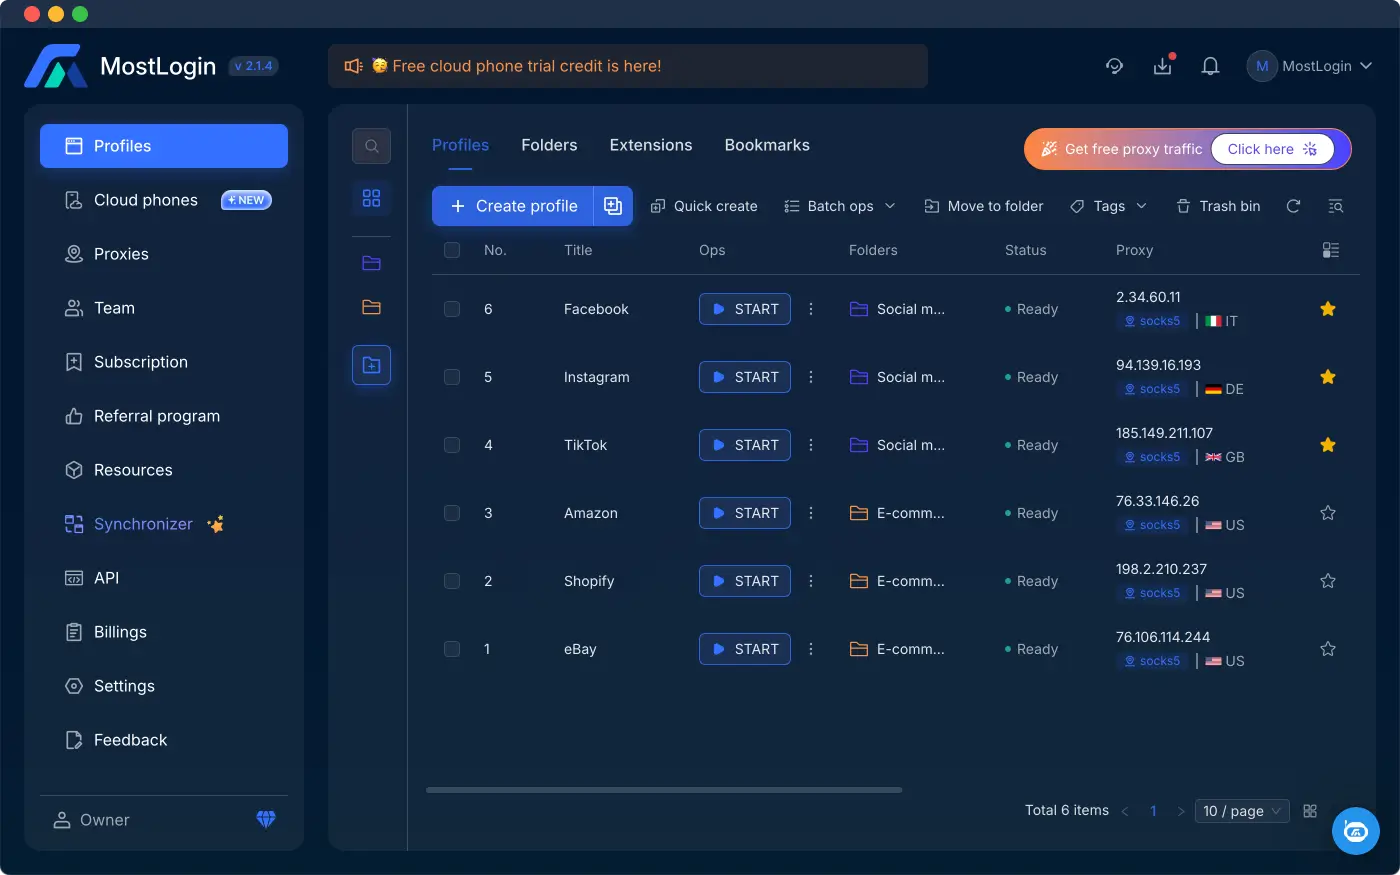Screen dimensions: 1400x875
Task: Start the eBay profile
Action: pyautogui.click(x=745, y=649)
